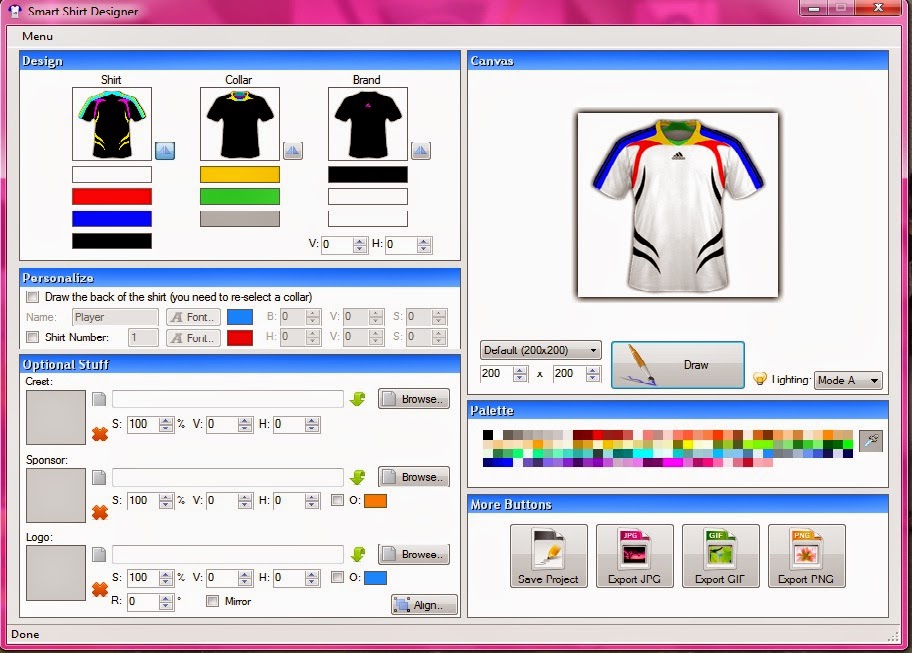This screenshot has width=912, height=653.
Task: Click the Player name input field
Action: (x=115, y=317)
